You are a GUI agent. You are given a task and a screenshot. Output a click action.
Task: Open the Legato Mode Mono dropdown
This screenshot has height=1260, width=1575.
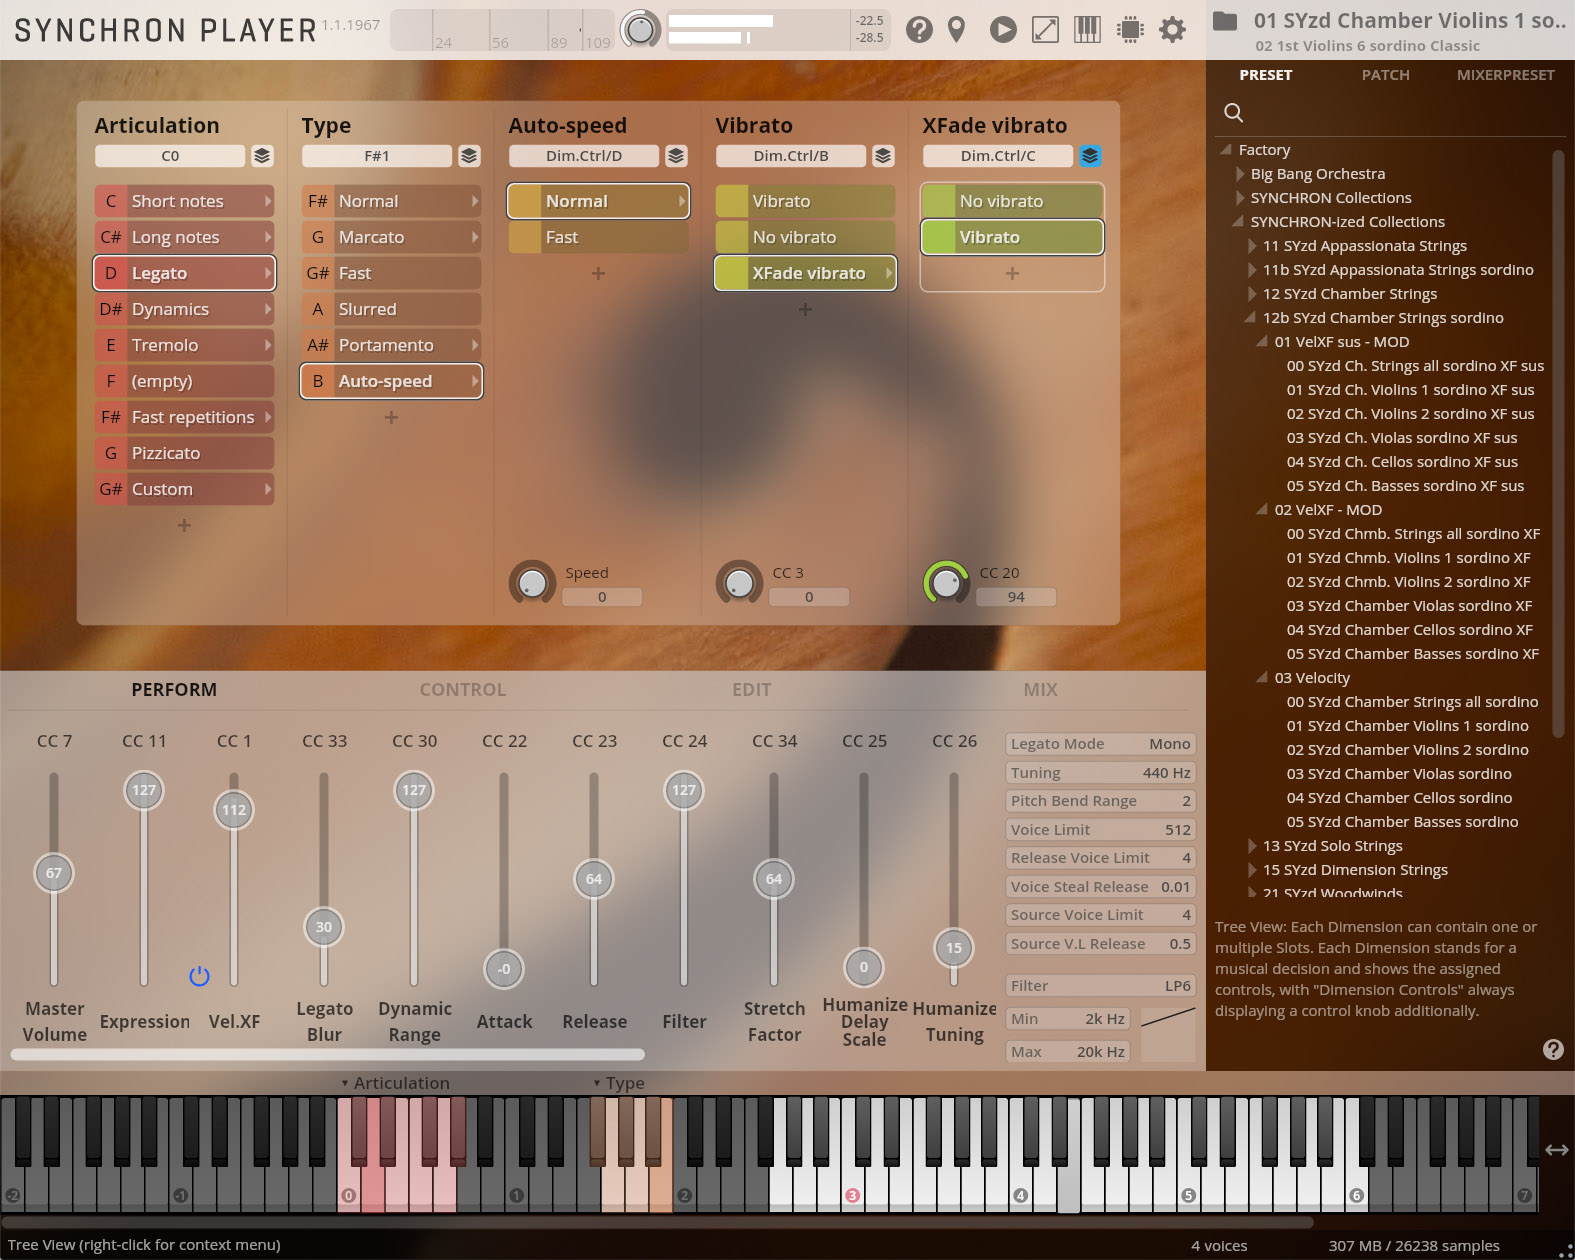coord(1100,744)
